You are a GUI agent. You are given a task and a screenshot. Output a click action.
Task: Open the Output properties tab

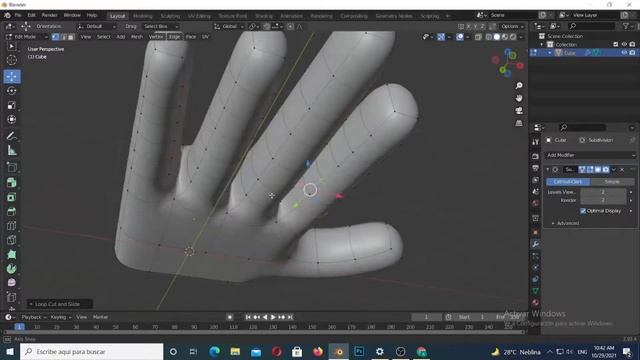coord(536,168)
